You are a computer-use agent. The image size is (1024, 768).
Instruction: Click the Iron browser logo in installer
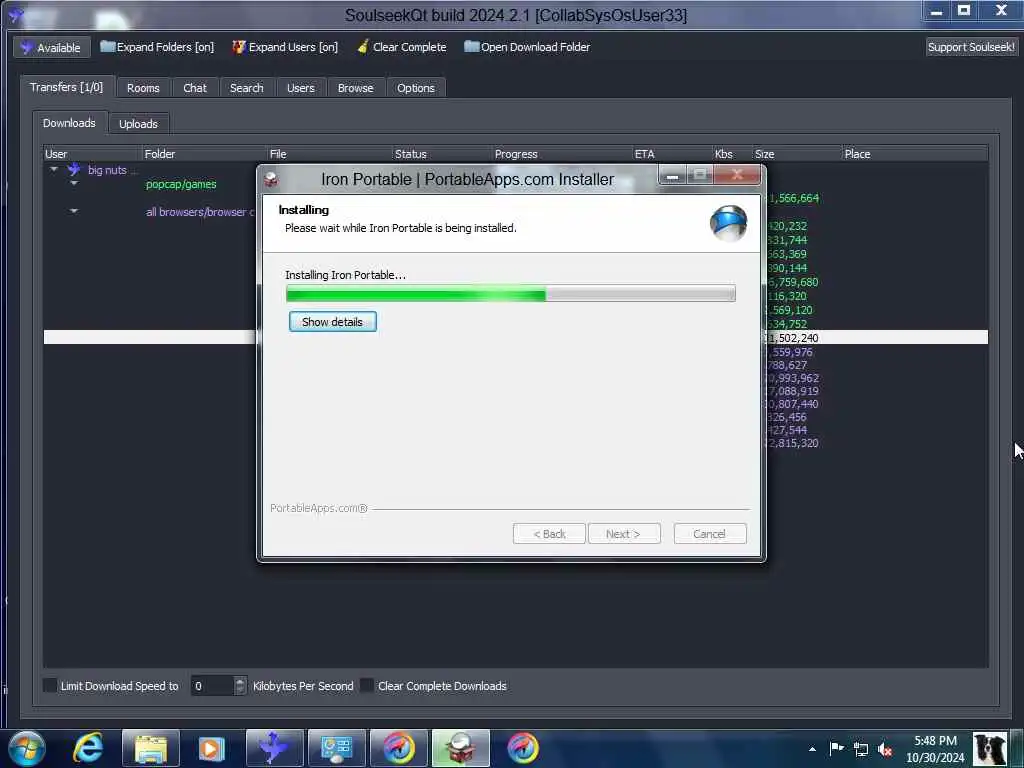coord(728,223)
